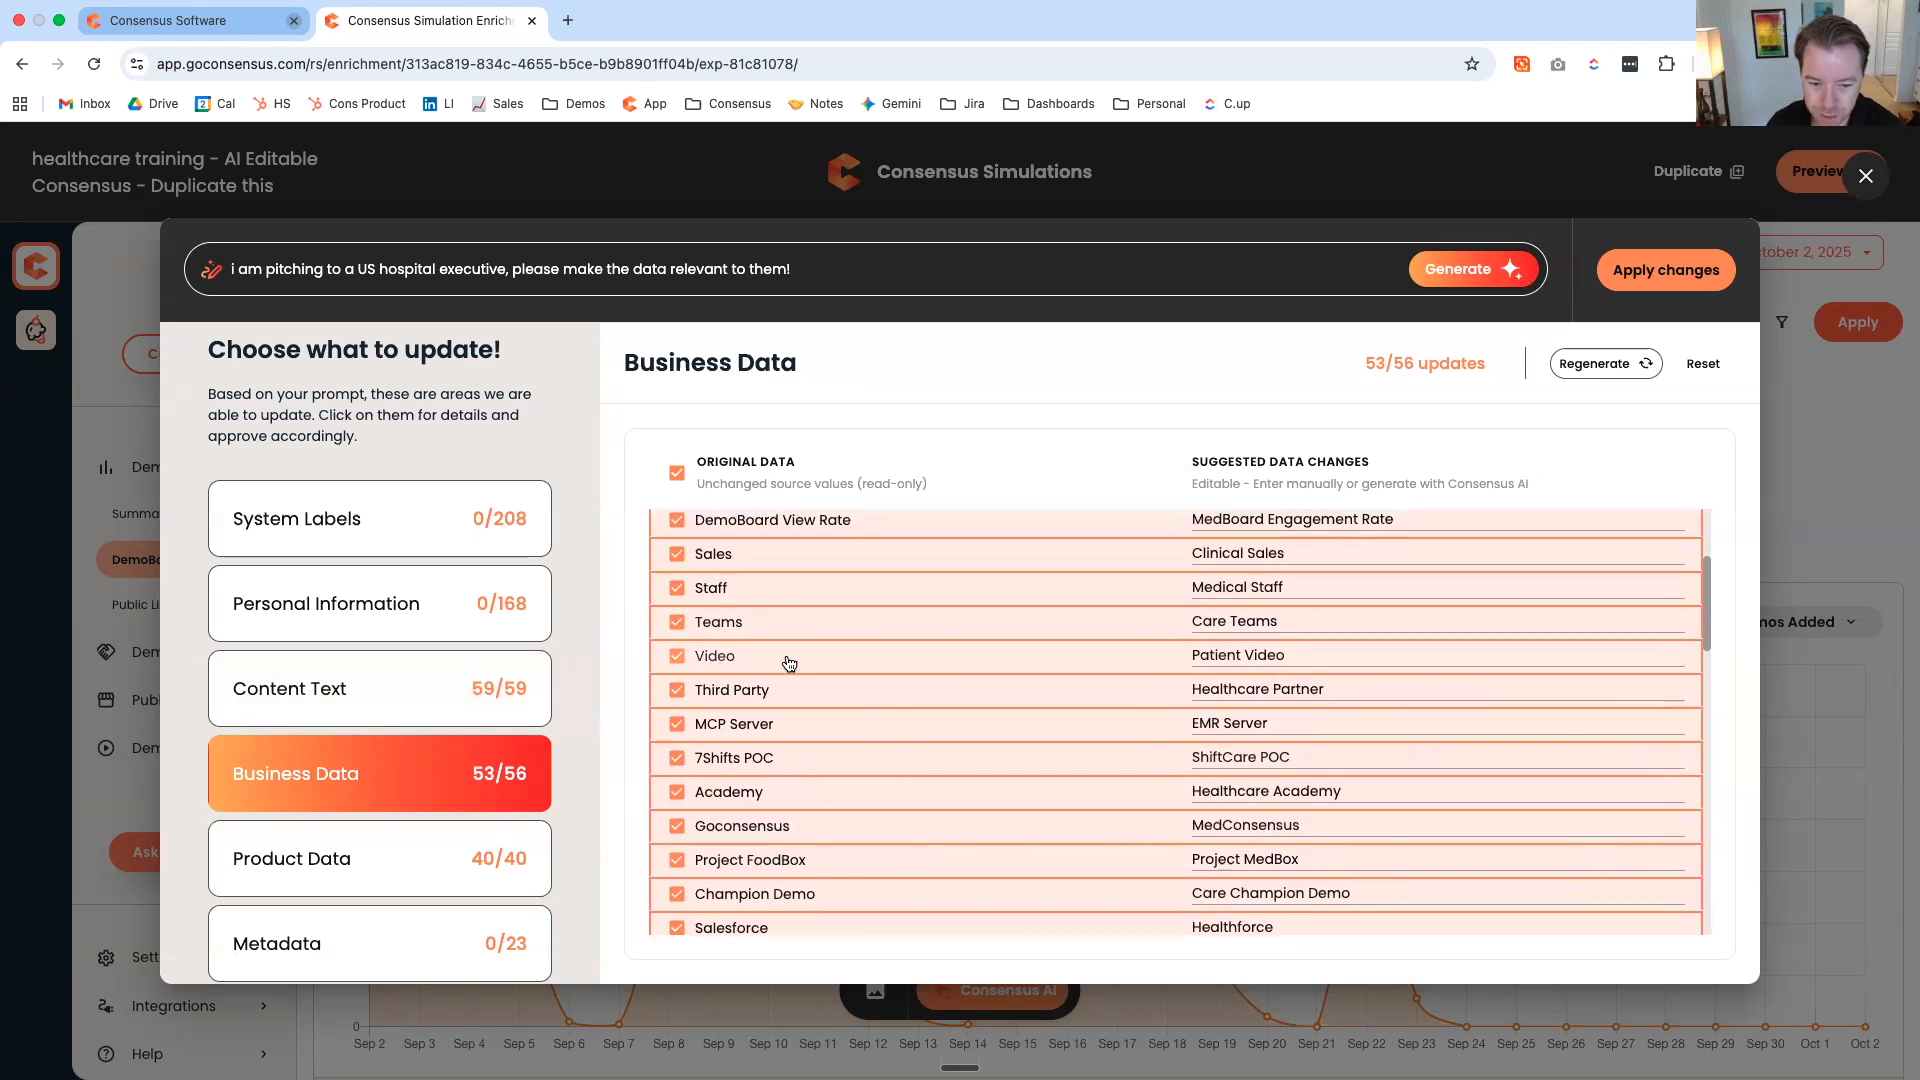
Task: Click the Apply changes button
Action: [x=1665, y=269]
